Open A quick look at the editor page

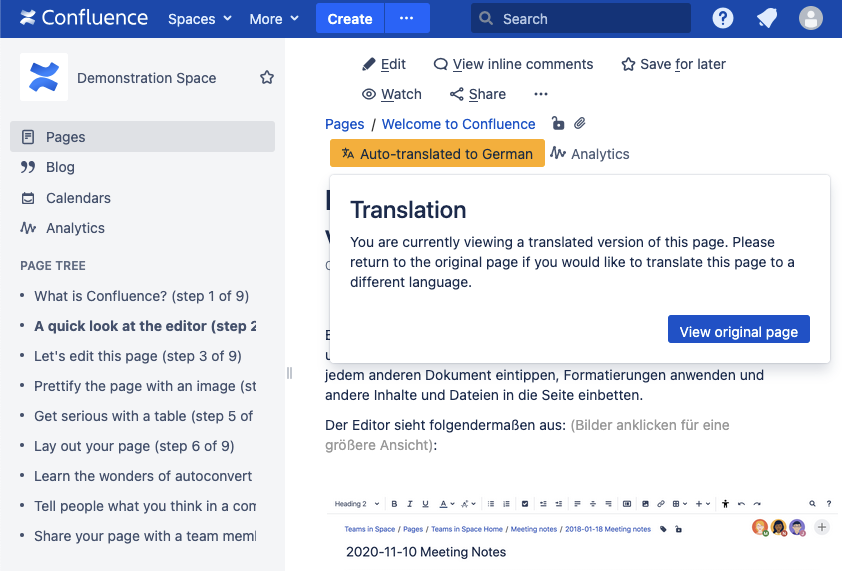[145, 326]
